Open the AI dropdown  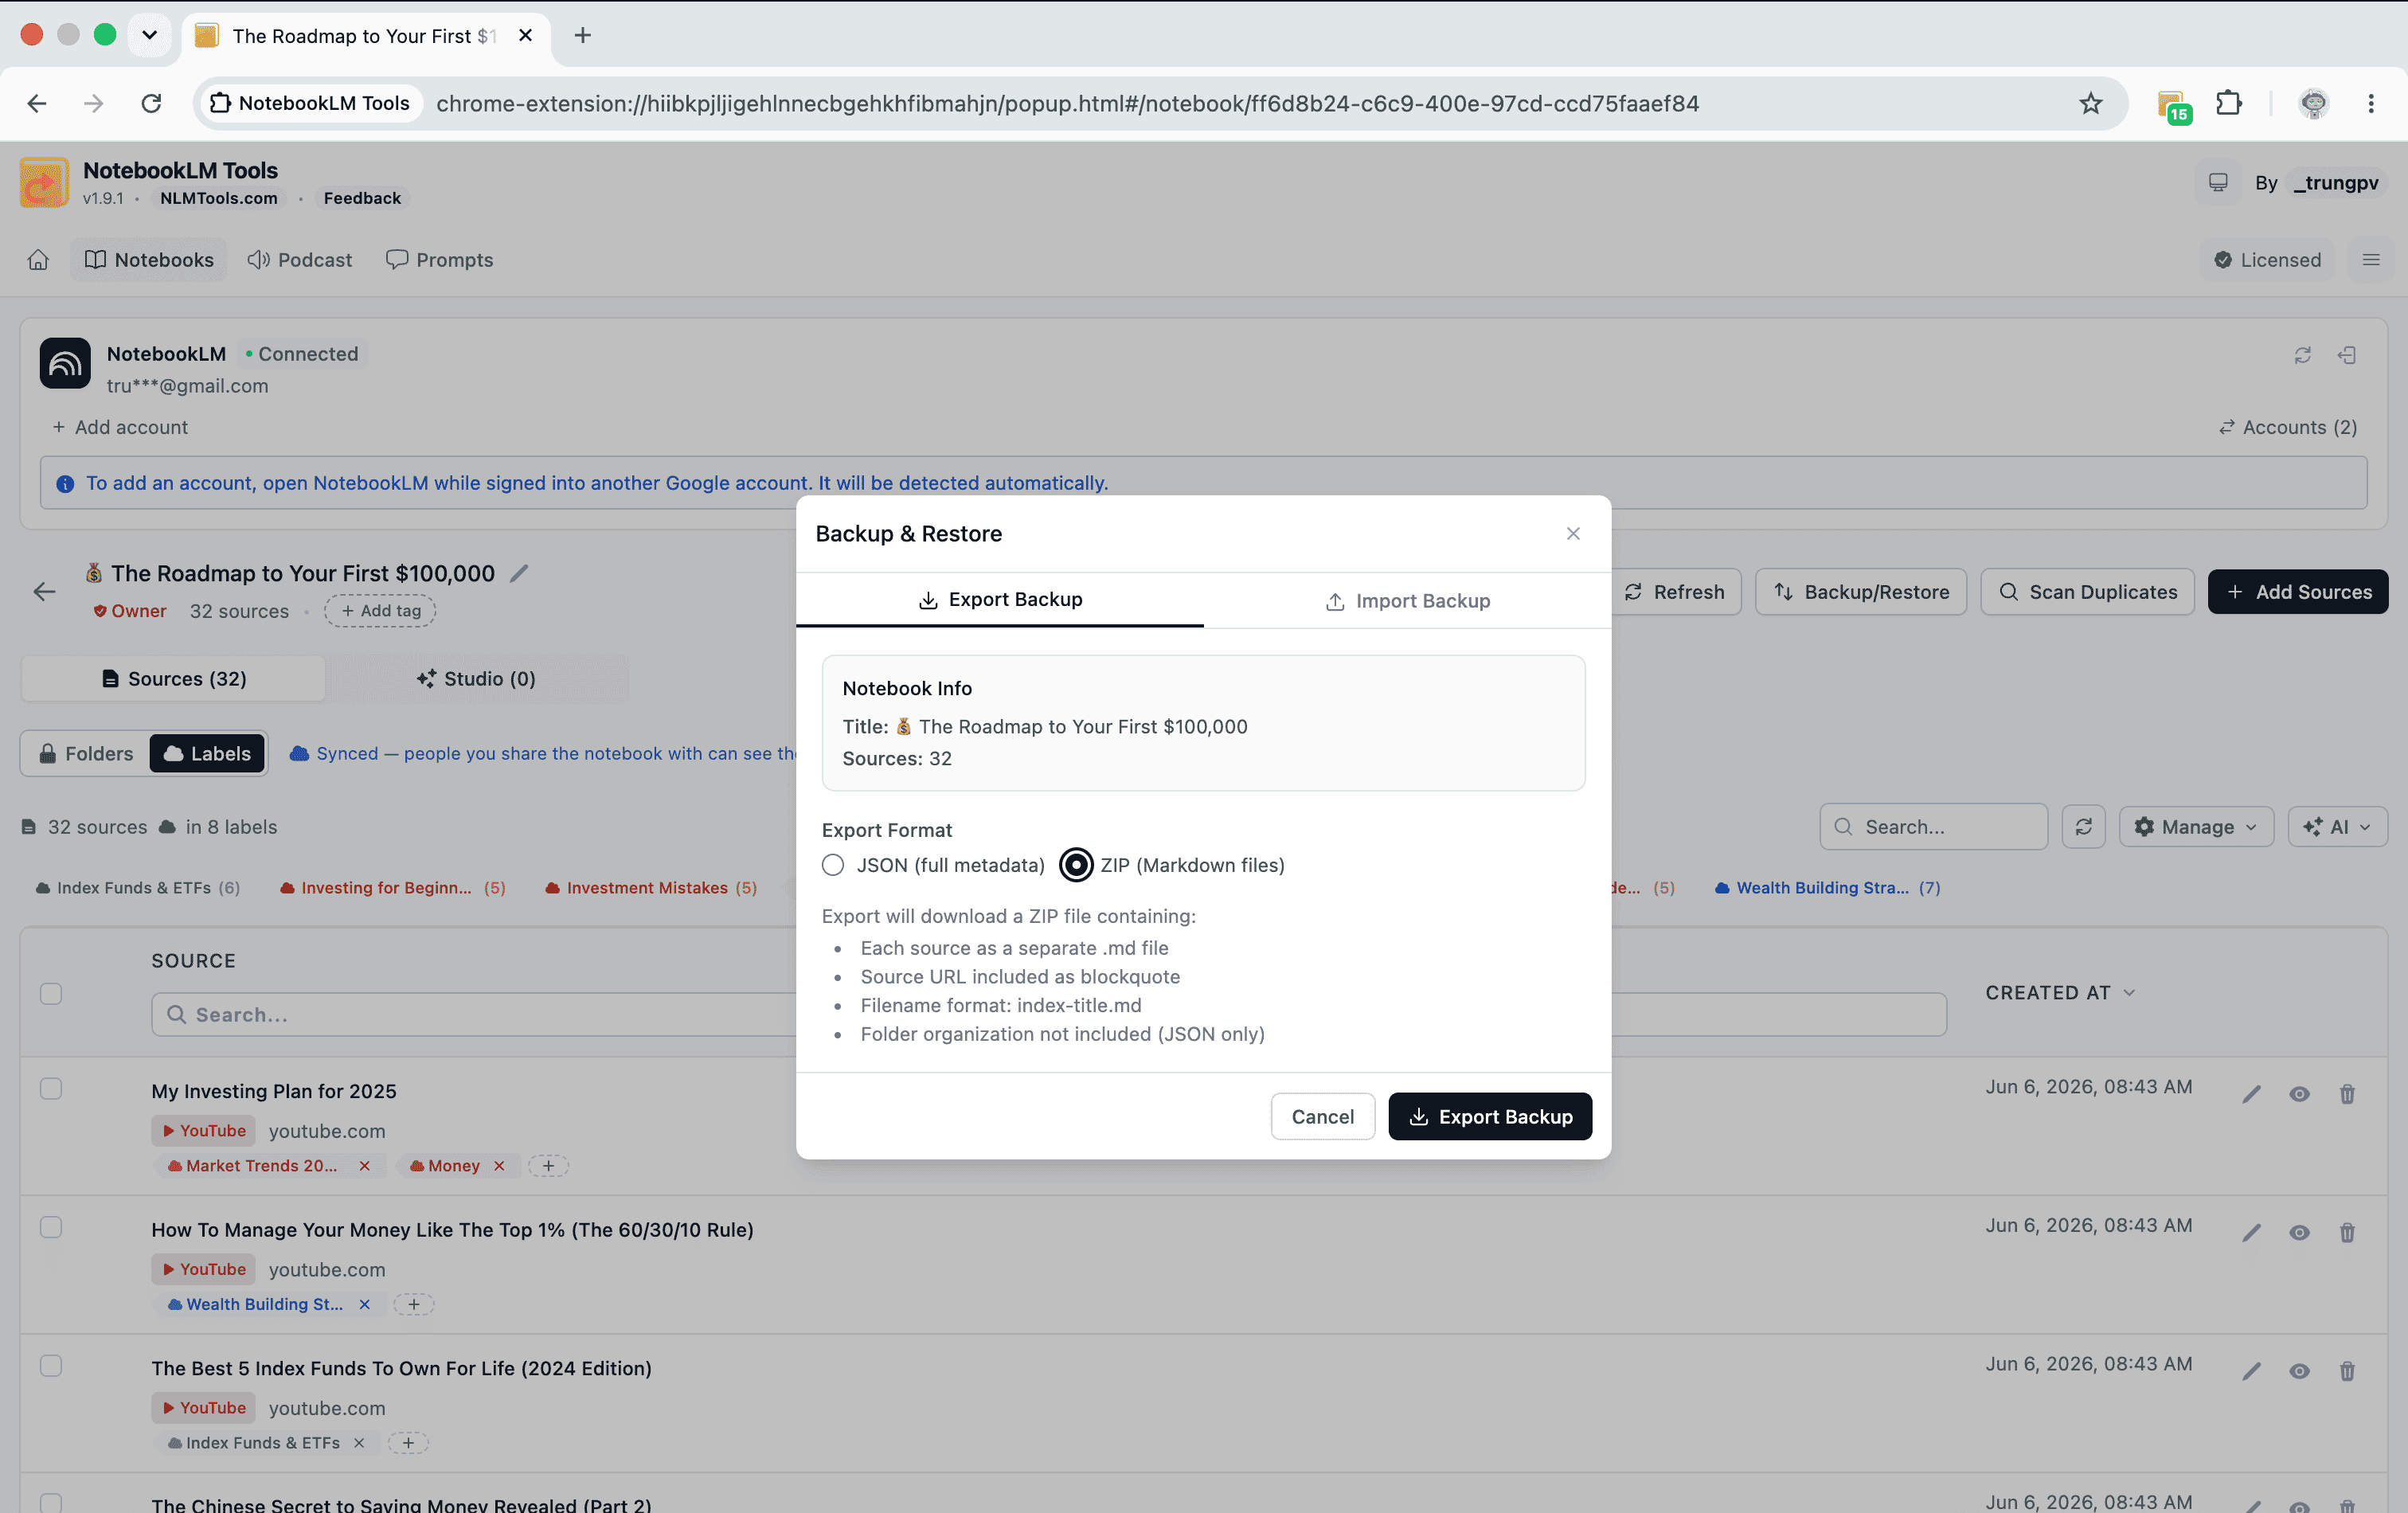[x=2337, y=827]
